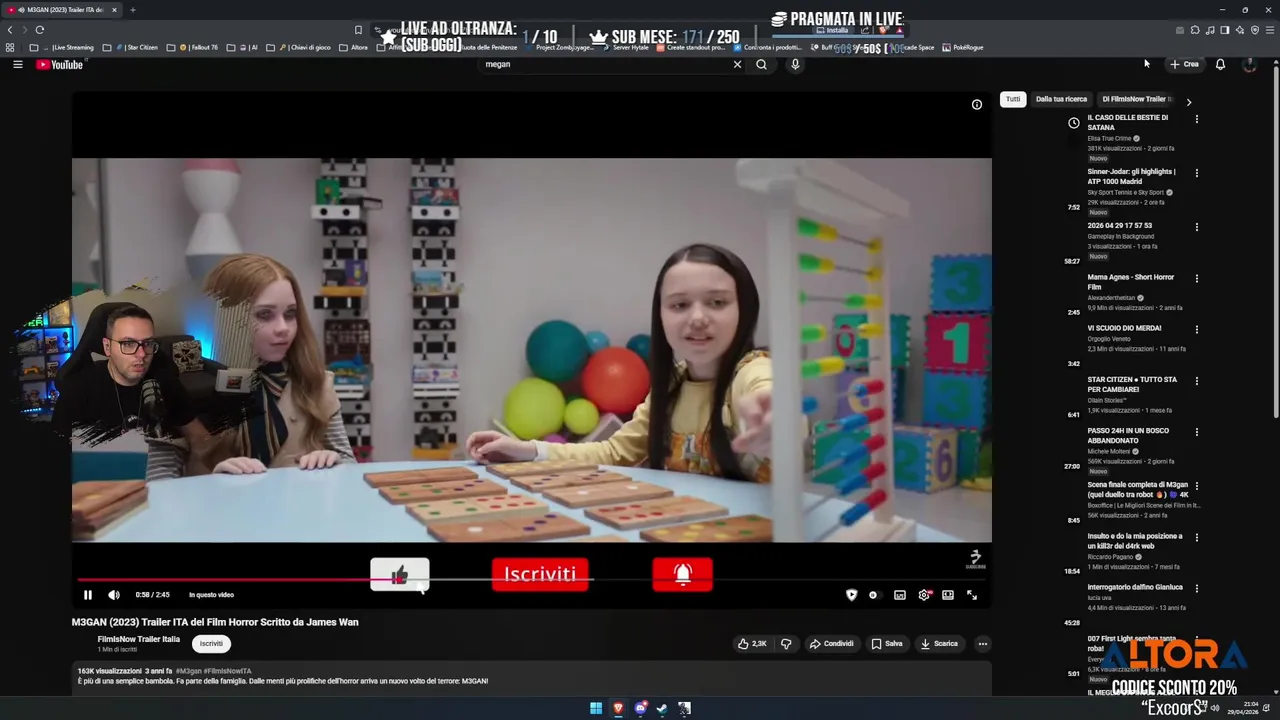The height and width of the screenshot is (720, 1280).
Task: Open the account avatar menu
Action: tap(1249, 64)
